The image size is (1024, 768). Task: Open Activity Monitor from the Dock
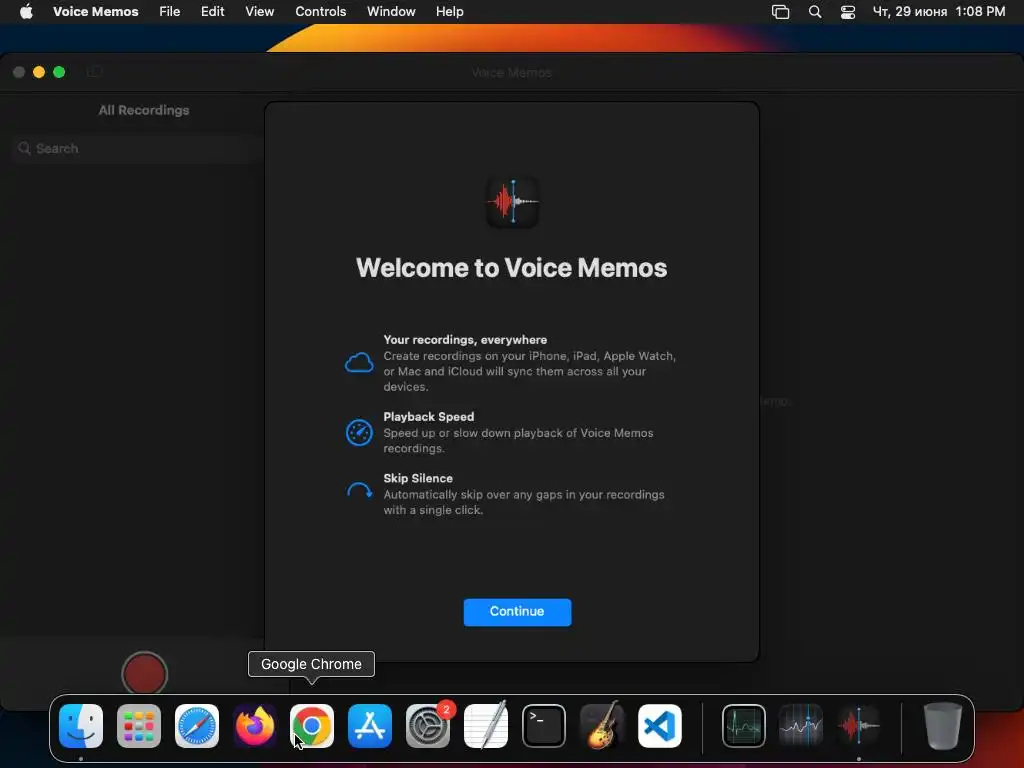tap(744, 726)
